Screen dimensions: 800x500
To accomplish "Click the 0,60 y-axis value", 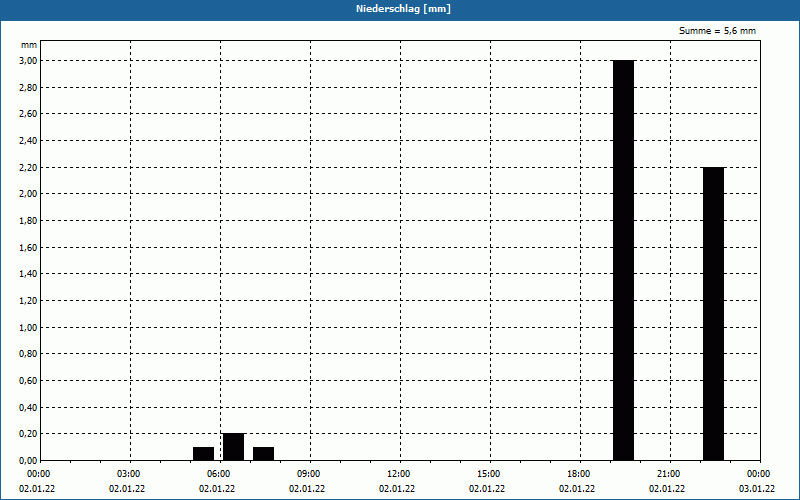I will [28, 381].
